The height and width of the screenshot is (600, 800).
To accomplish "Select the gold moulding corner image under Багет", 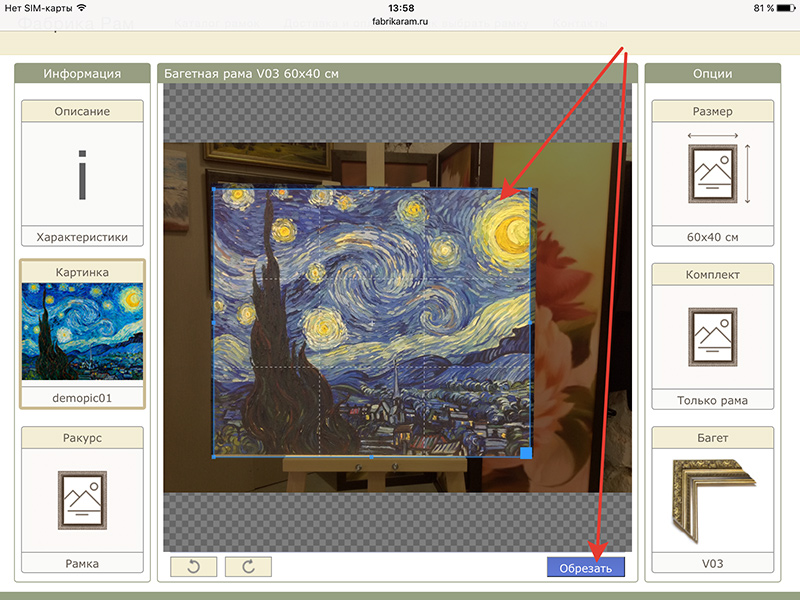I will [x=713, y=499].
